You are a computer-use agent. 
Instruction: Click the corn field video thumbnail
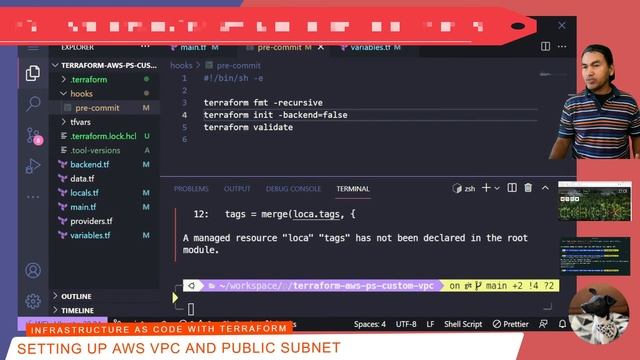(x=595, y=201)
